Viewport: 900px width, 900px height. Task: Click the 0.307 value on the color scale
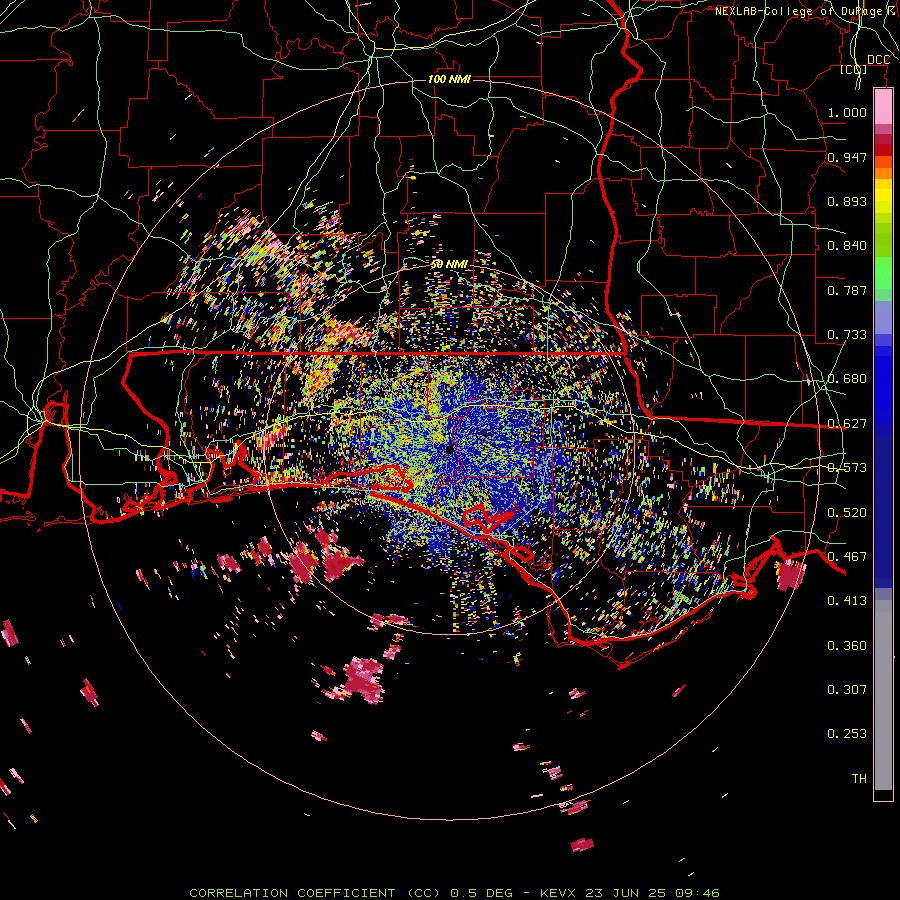[847, 689]
